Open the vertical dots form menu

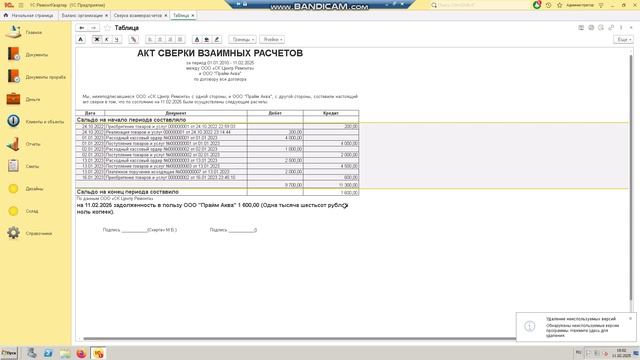[x=621, y=28]
